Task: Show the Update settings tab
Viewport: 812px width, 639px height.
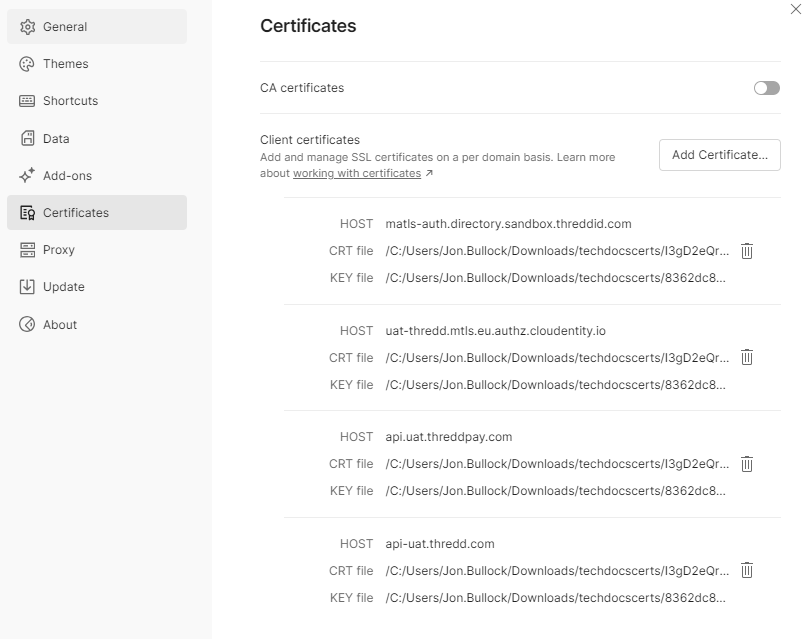Action: click(x=97, y=286)
